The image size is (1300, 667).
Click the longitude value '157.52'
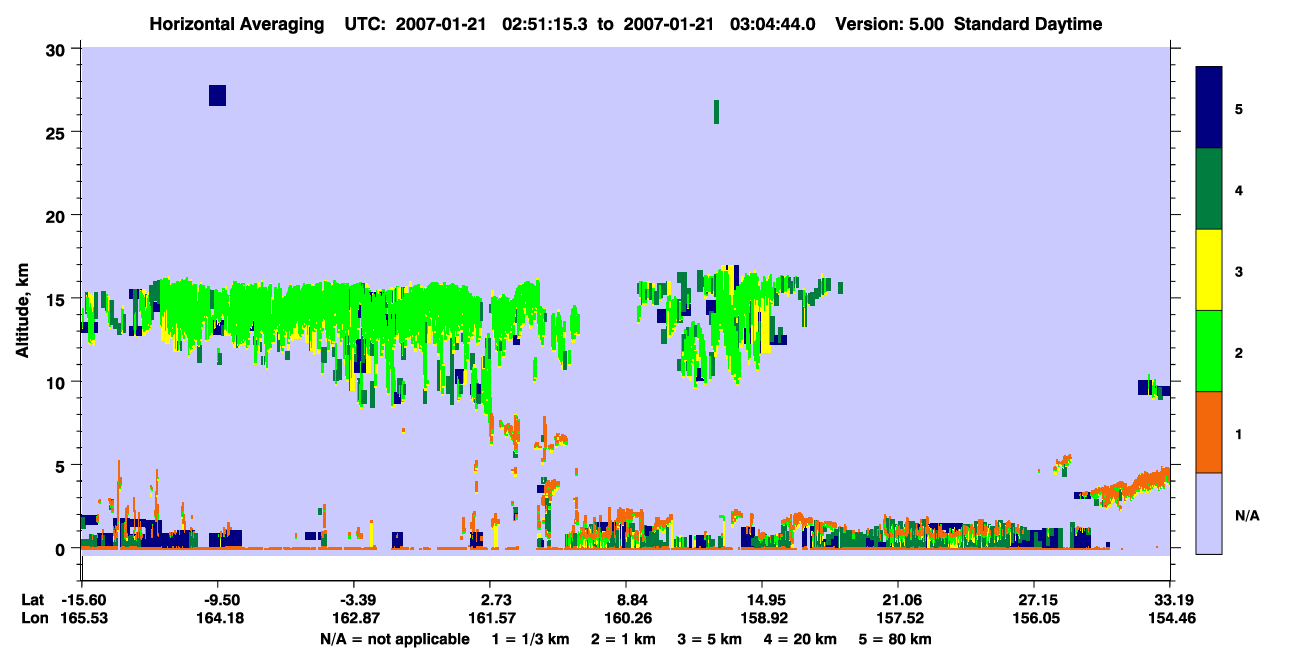[898, 618]
